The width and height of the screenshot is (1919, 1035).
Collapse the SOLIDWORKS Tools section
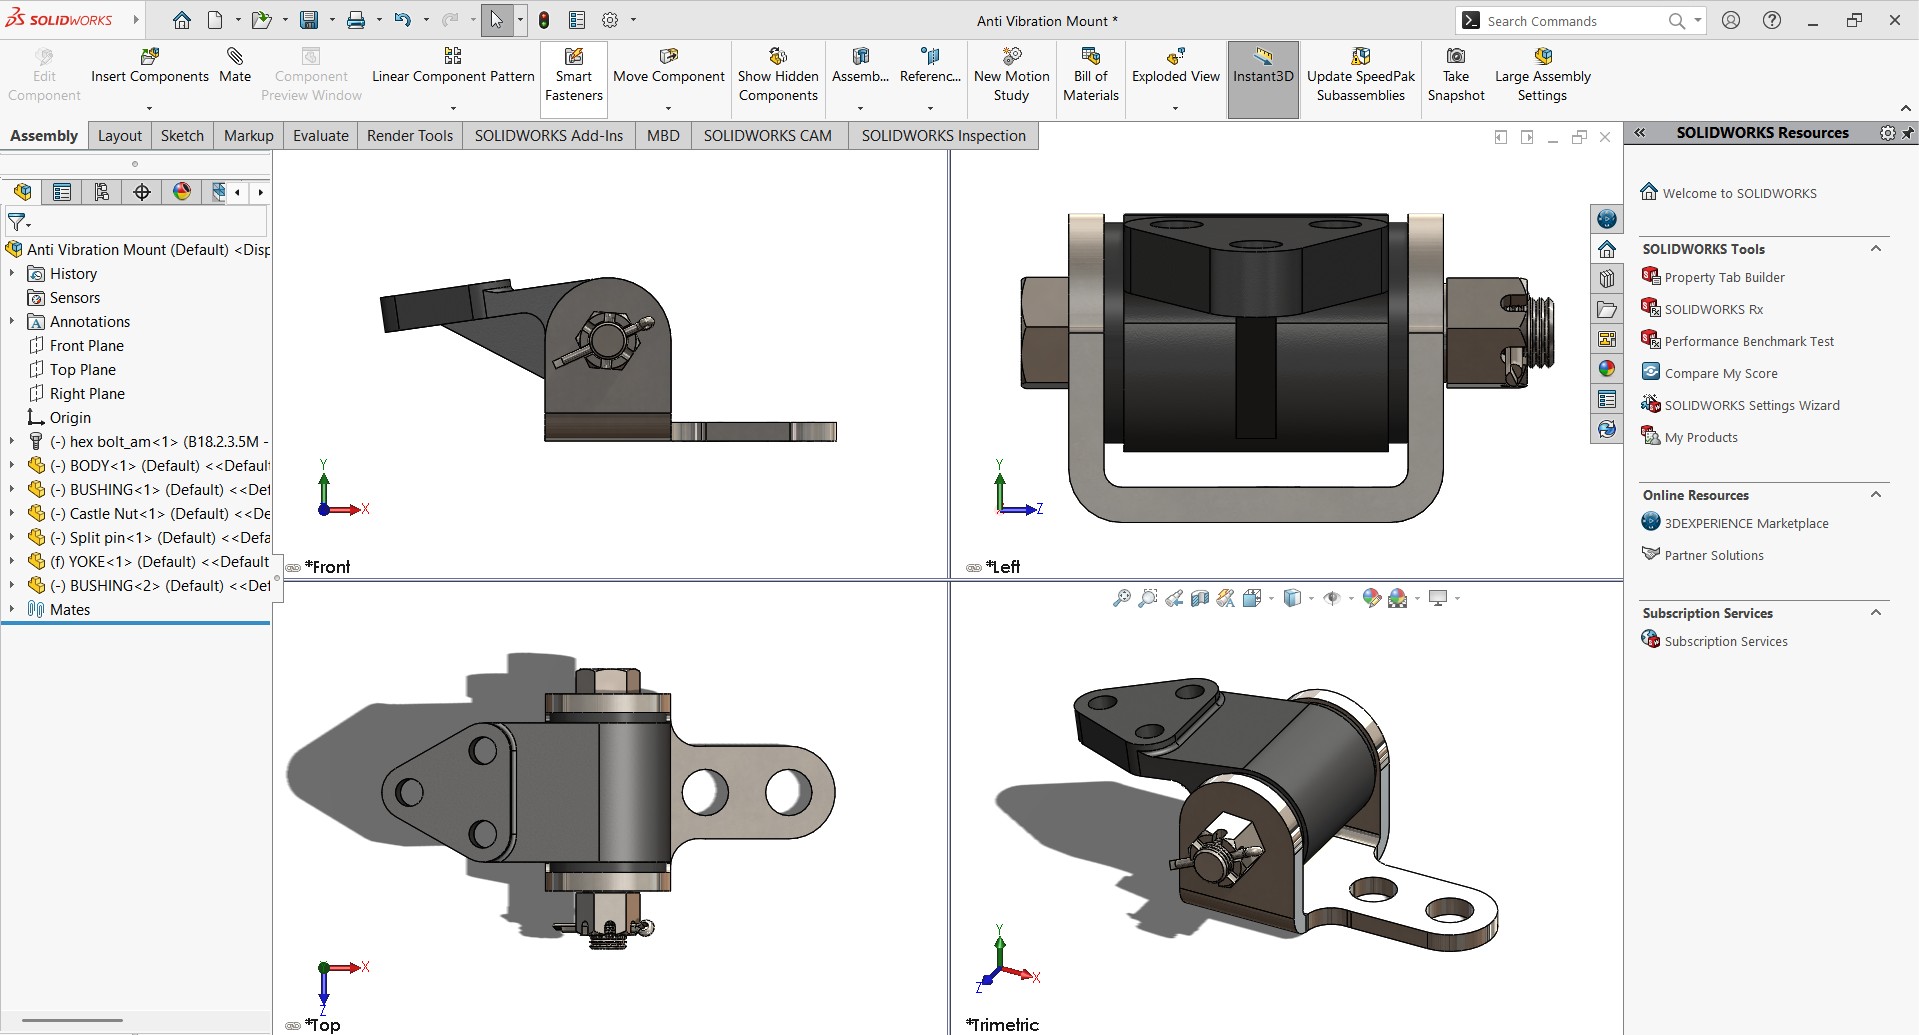(1876, 249)
